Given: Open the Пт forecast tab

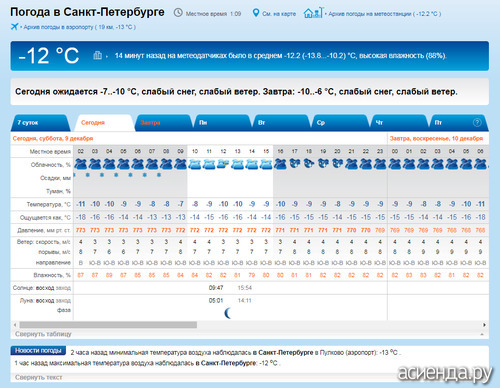Looking at the screenshot, I should (459, 123).
